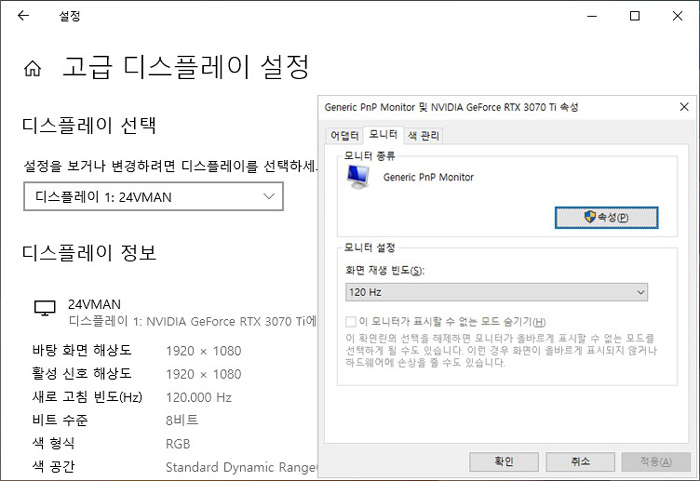Close the 설정 window
Screen dimensions: 700x481
[x=679, y=17]
